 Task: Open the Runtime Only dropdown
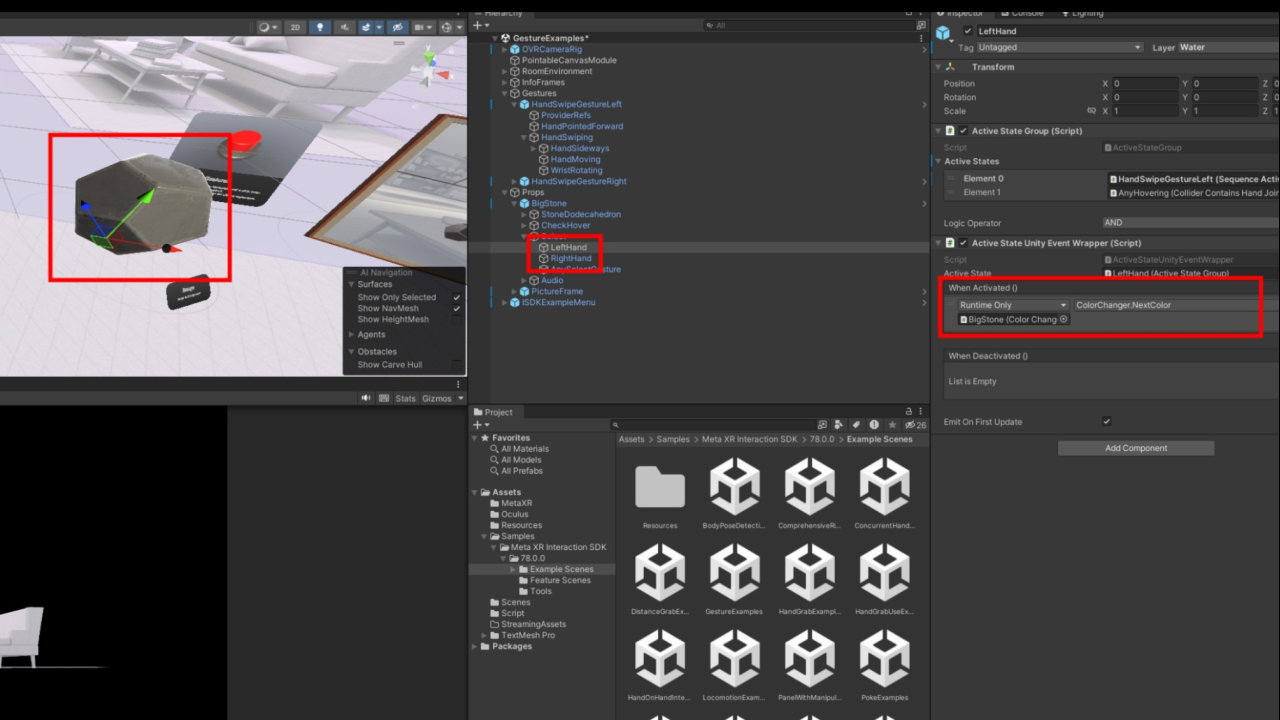click(x=1012, y=305)
